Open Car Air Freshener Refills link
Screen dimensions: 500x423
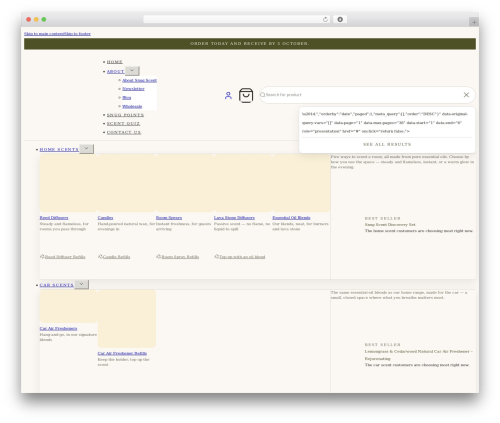click(x=122, y=353)
